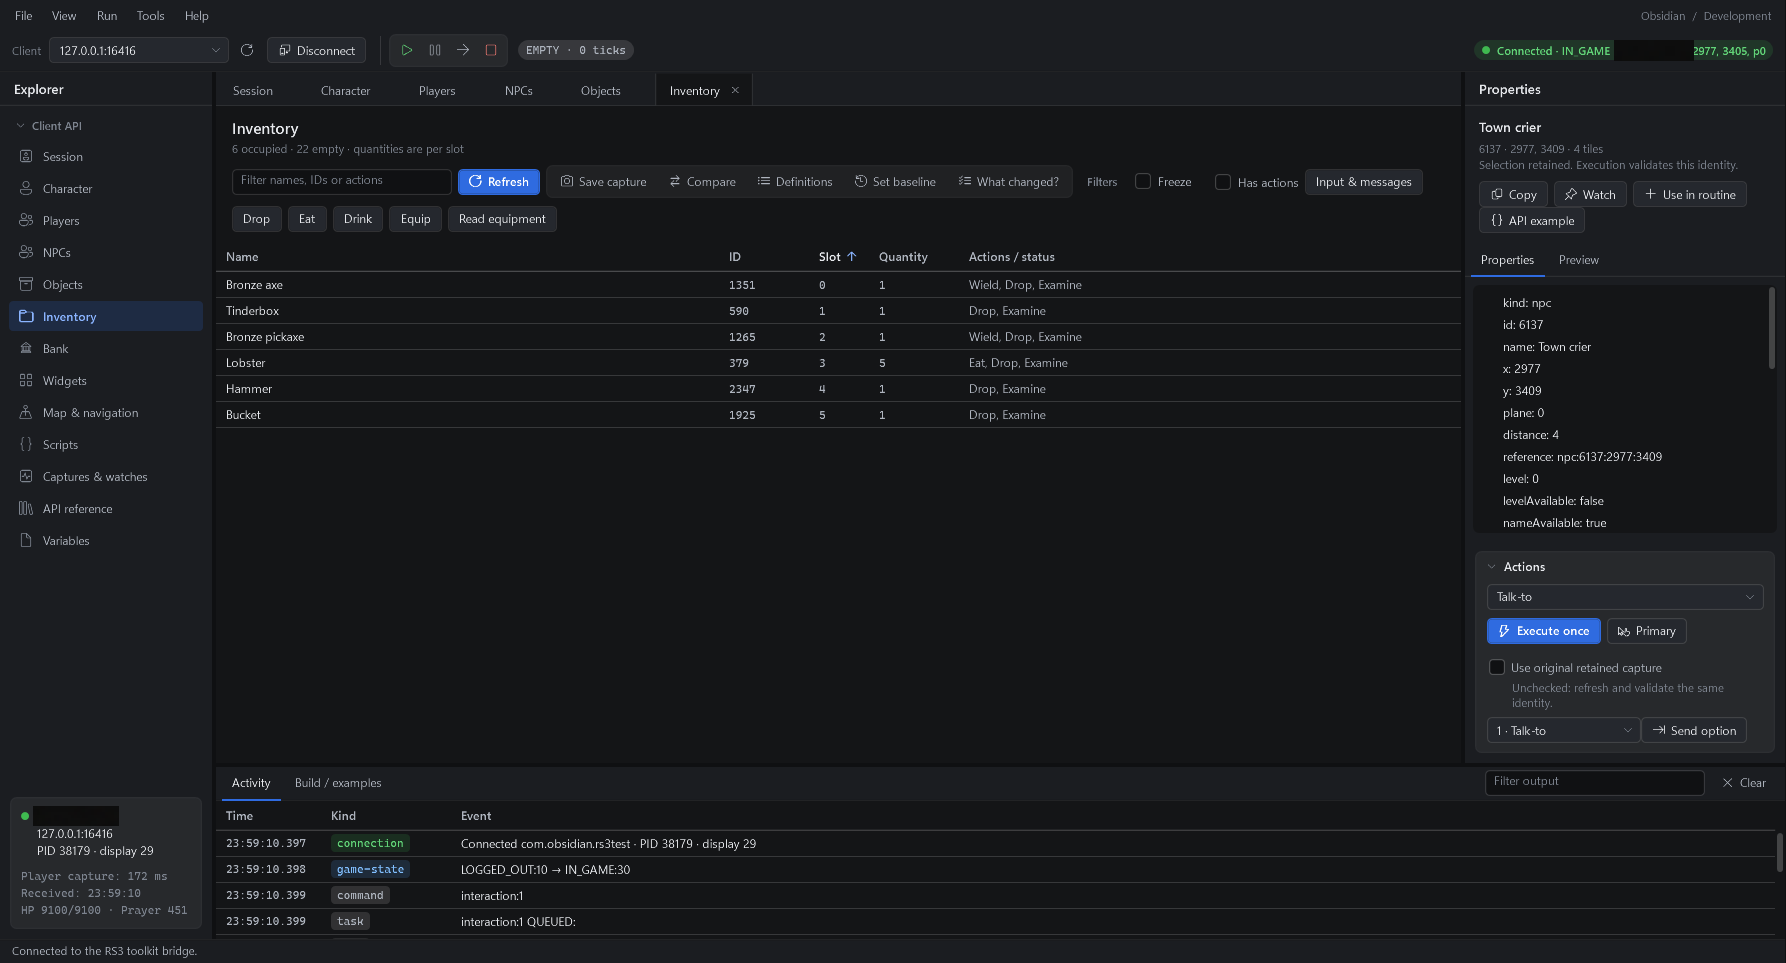Click the Send option button
The width and height of the screenshot is (1786, 963).
pos(1694,731)
